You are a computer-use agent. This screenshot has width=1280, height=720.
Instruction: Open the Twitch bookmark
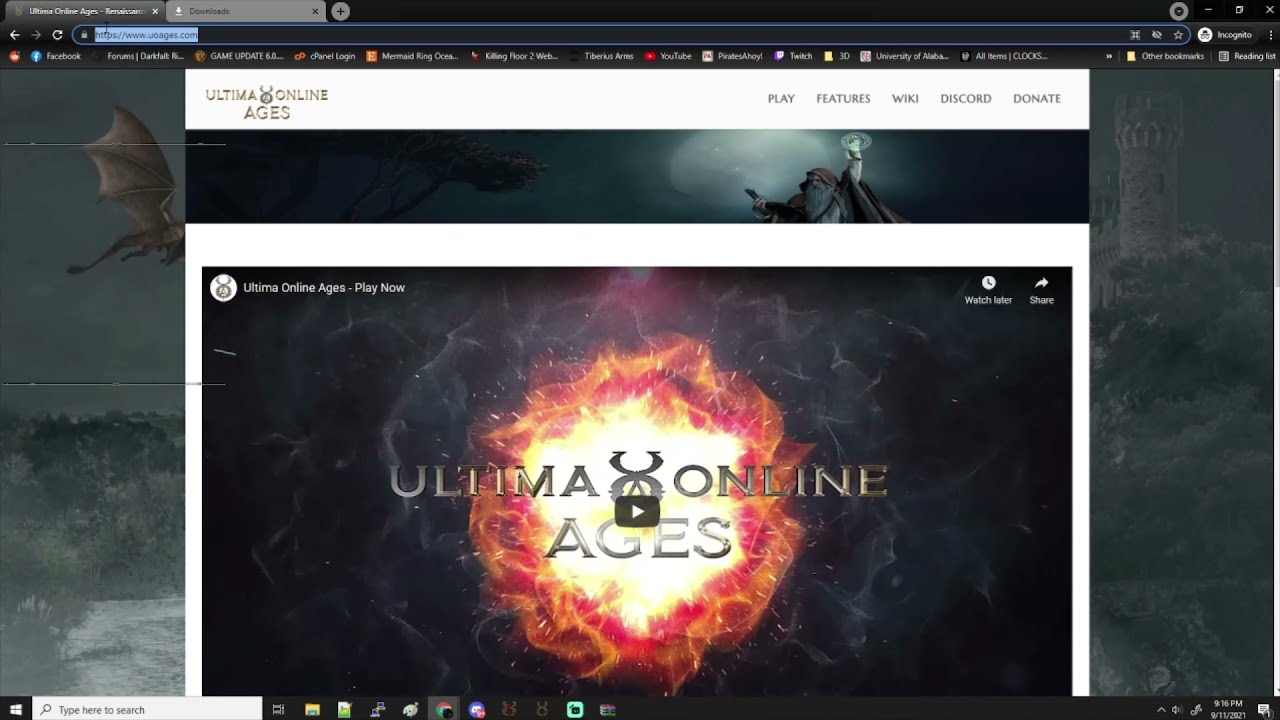(x=793, y=56)
